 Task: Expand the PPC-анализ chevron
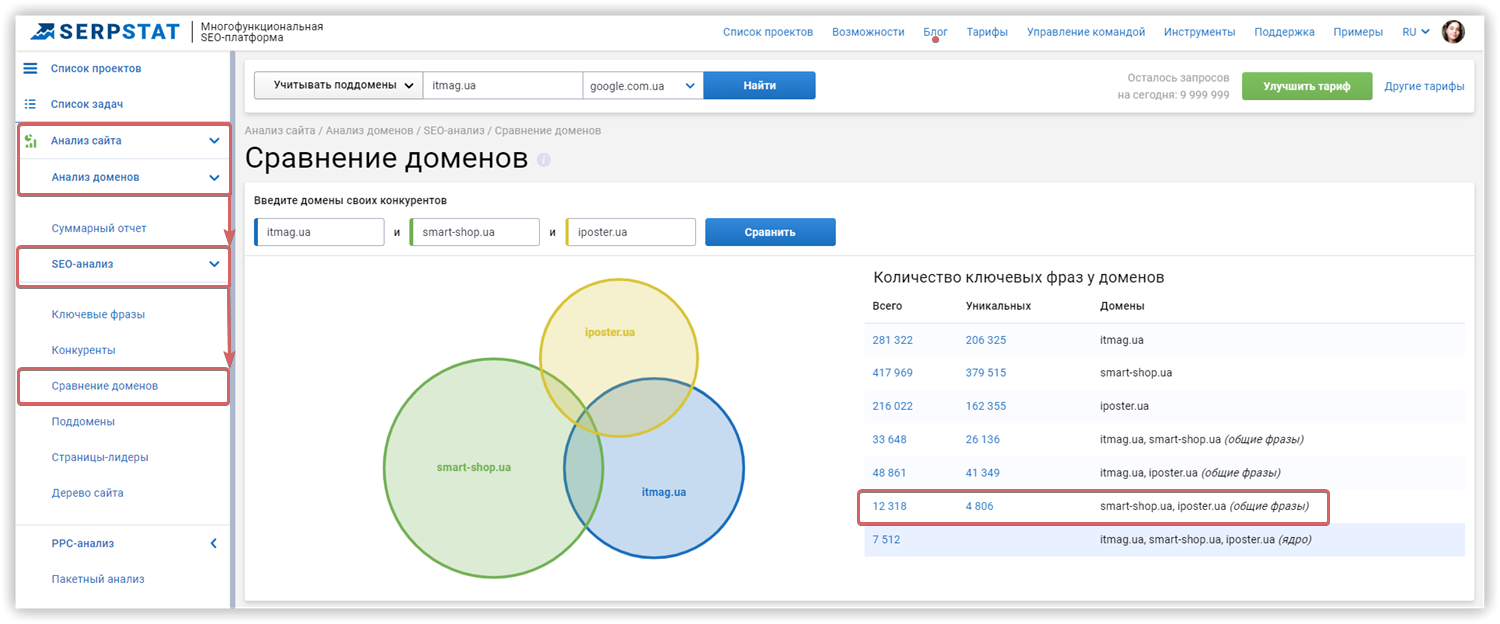[x=214, y=544]
